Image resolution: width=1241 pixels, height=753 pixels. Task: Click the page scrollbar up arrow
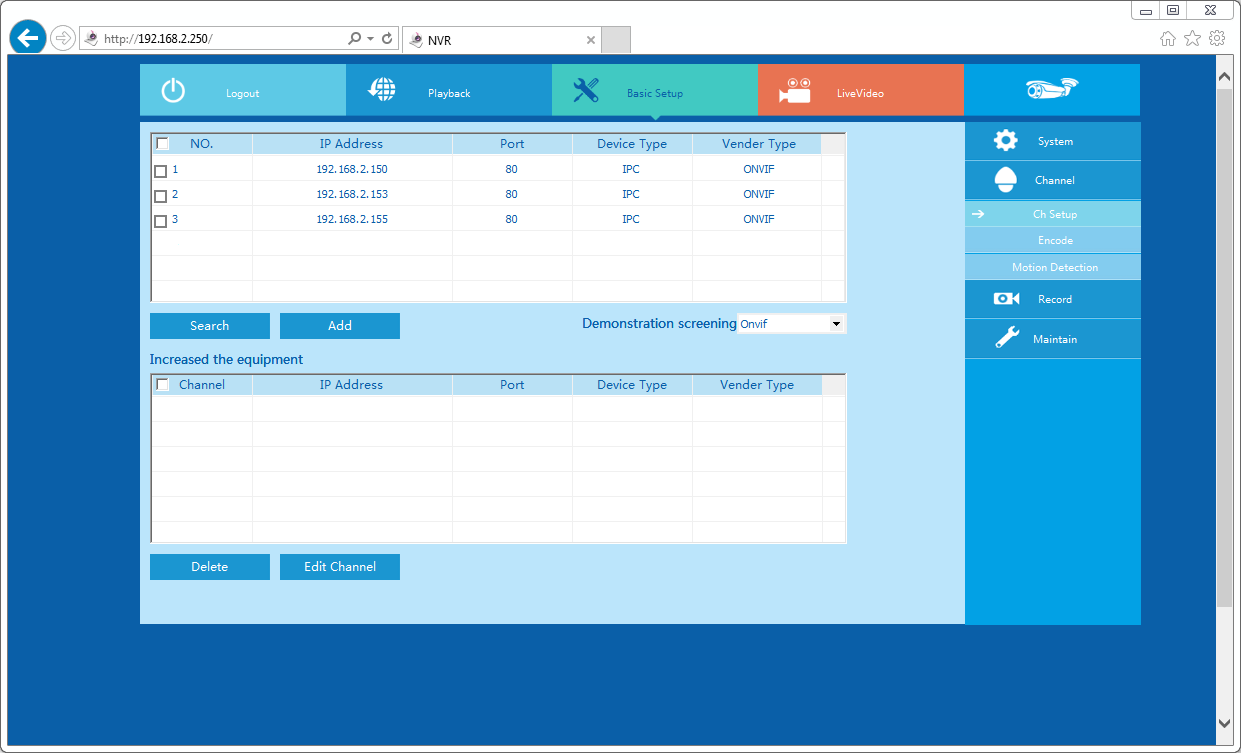tap(1225, 75)
